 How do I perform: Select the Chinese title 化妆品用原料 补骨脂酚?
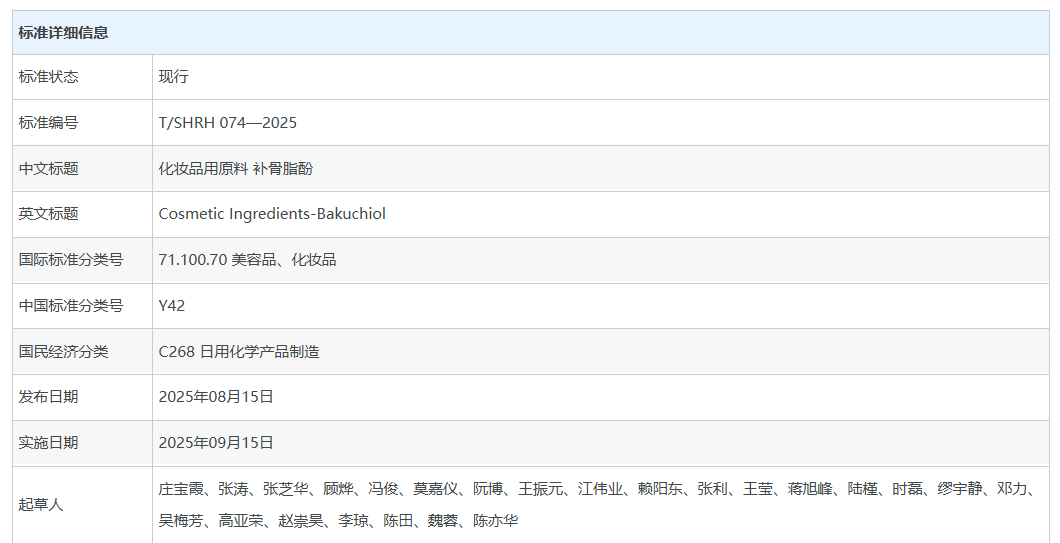(x=235, y=169)
